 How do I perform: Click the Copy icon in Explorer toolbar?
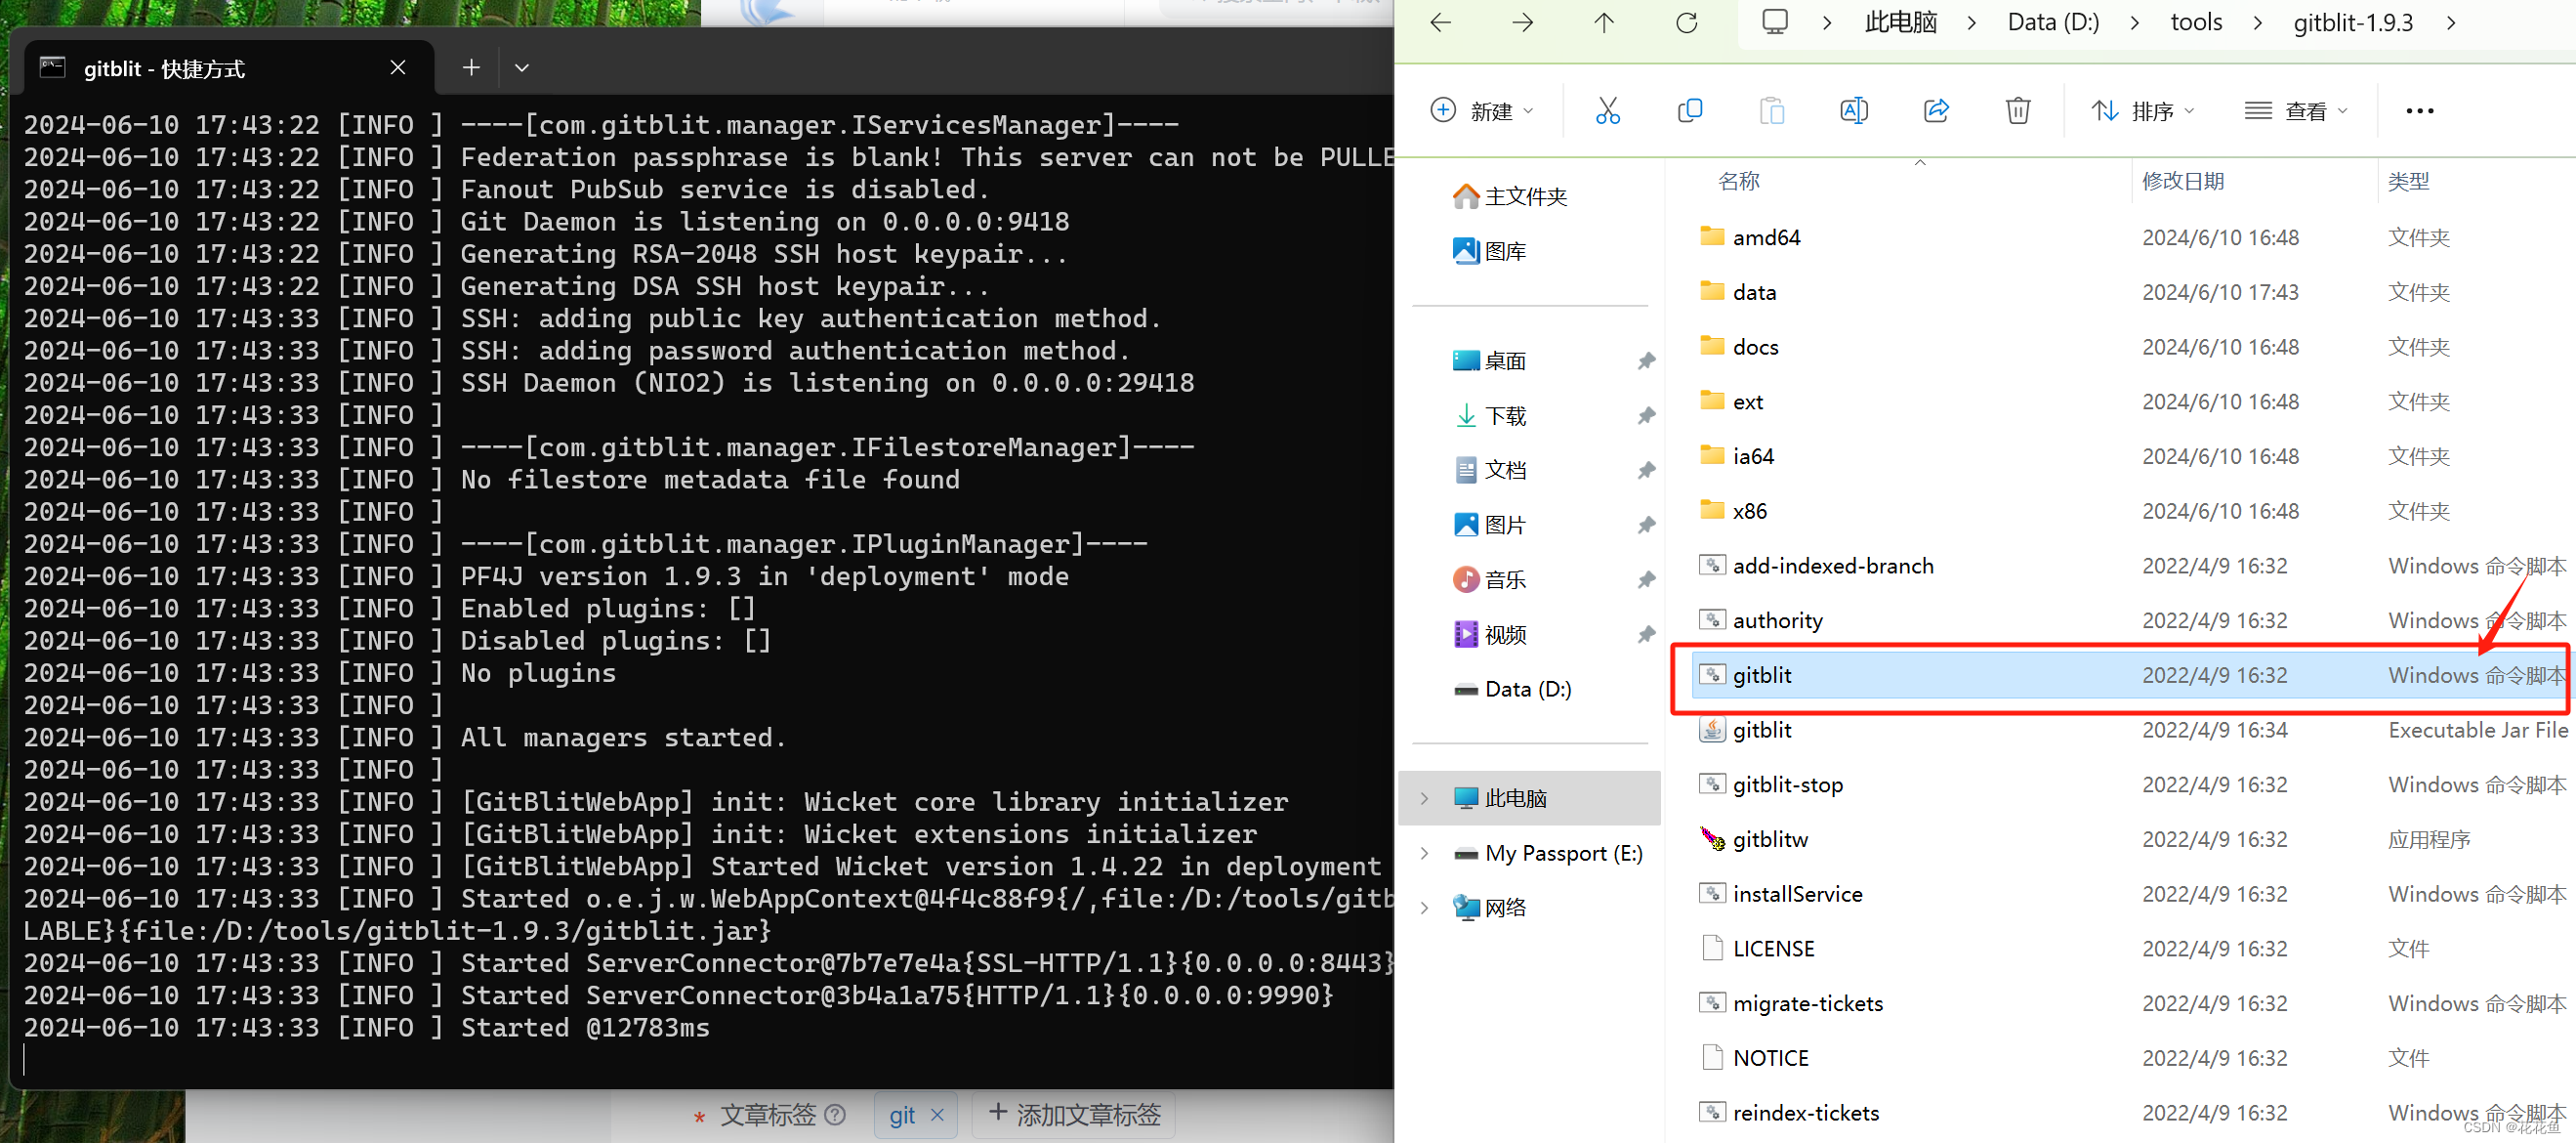coord(1689,111)
